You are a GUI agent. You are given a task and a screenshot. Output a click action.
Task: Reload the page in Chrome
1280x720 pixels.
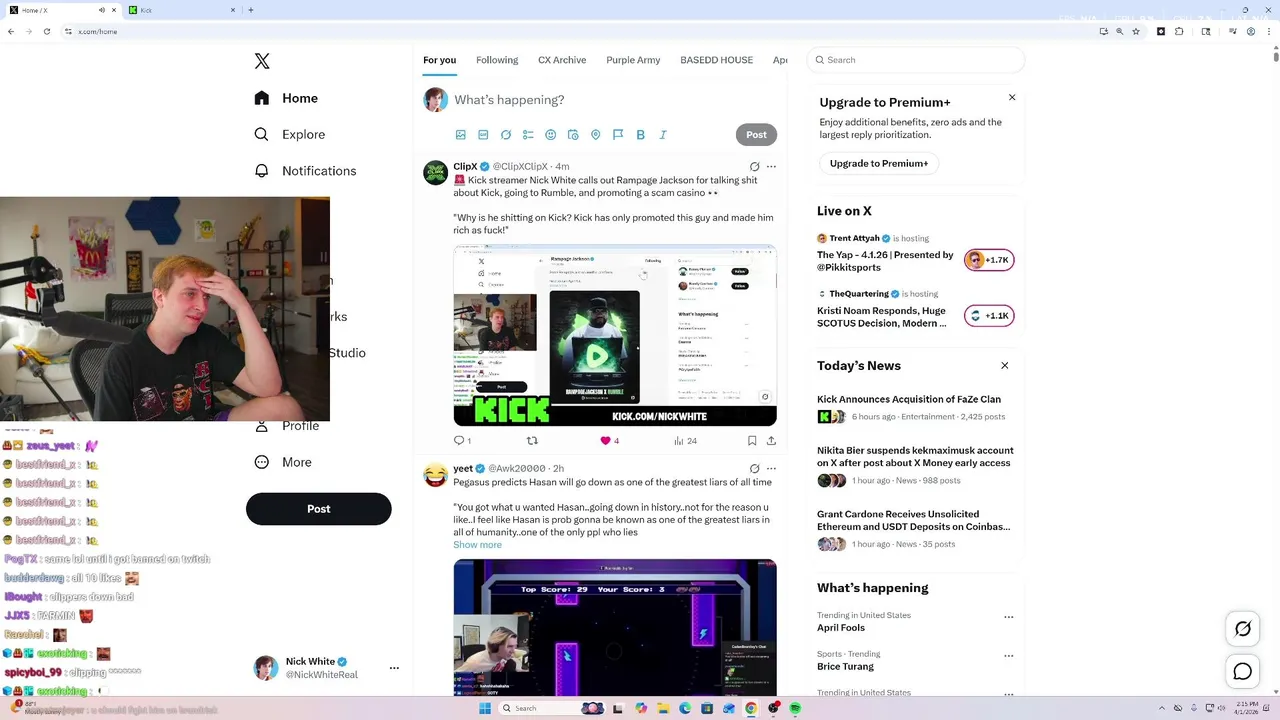coord(47,31)
